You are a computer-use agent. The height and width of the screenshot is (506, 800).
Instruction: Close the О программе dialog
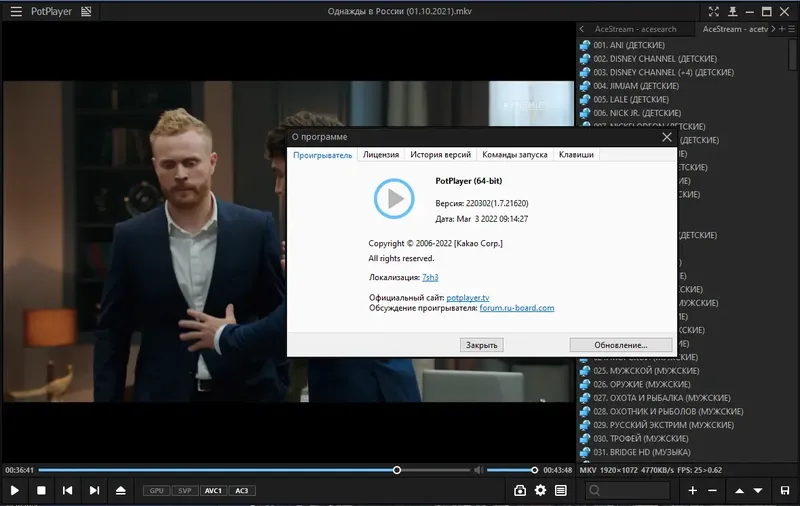tap(666, 137)
